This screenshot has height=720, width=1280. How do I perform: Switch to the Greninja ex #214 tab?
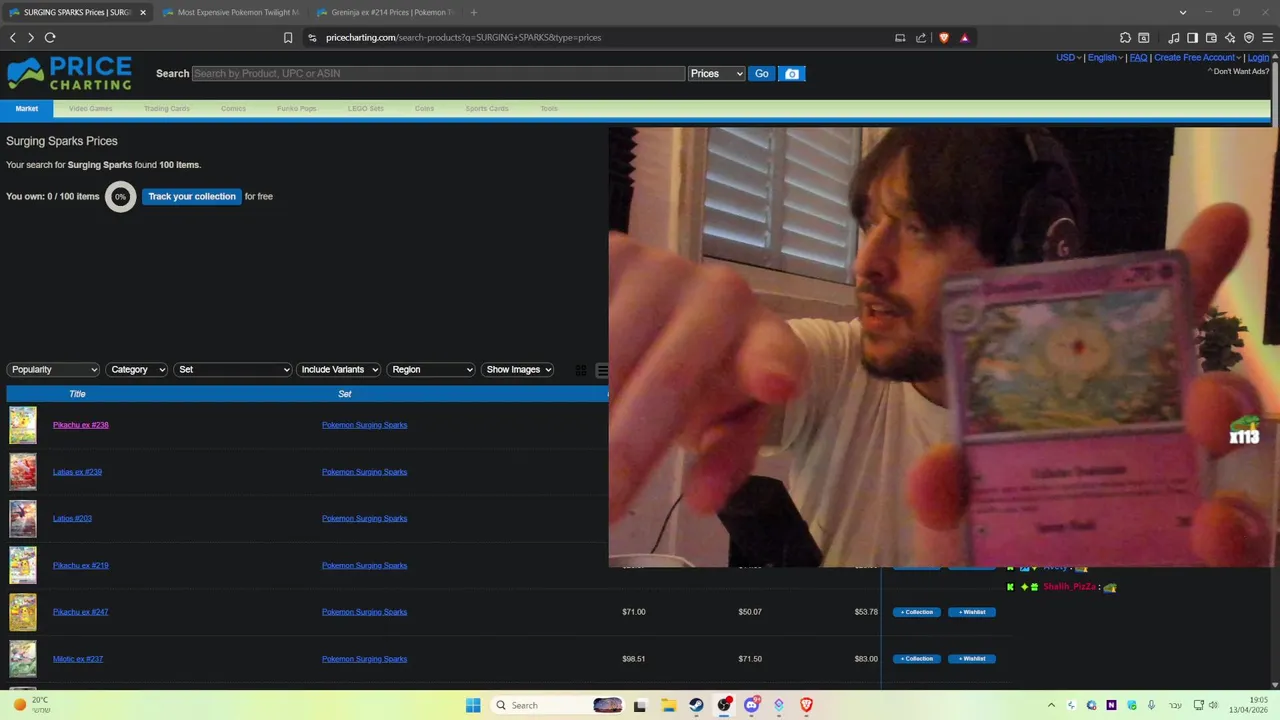(384, 12)
